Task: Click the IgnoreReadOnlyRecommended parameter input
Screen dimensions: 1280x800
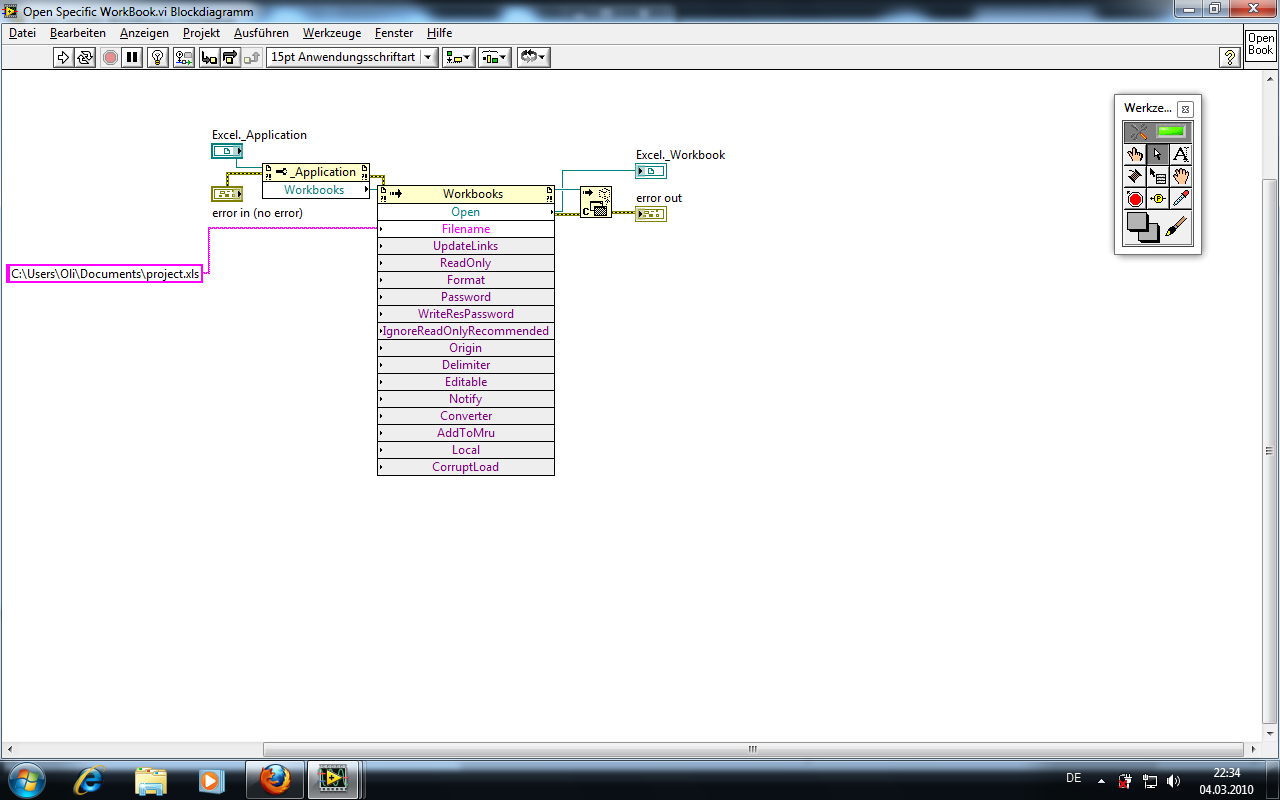Action: tap(466, 331)
